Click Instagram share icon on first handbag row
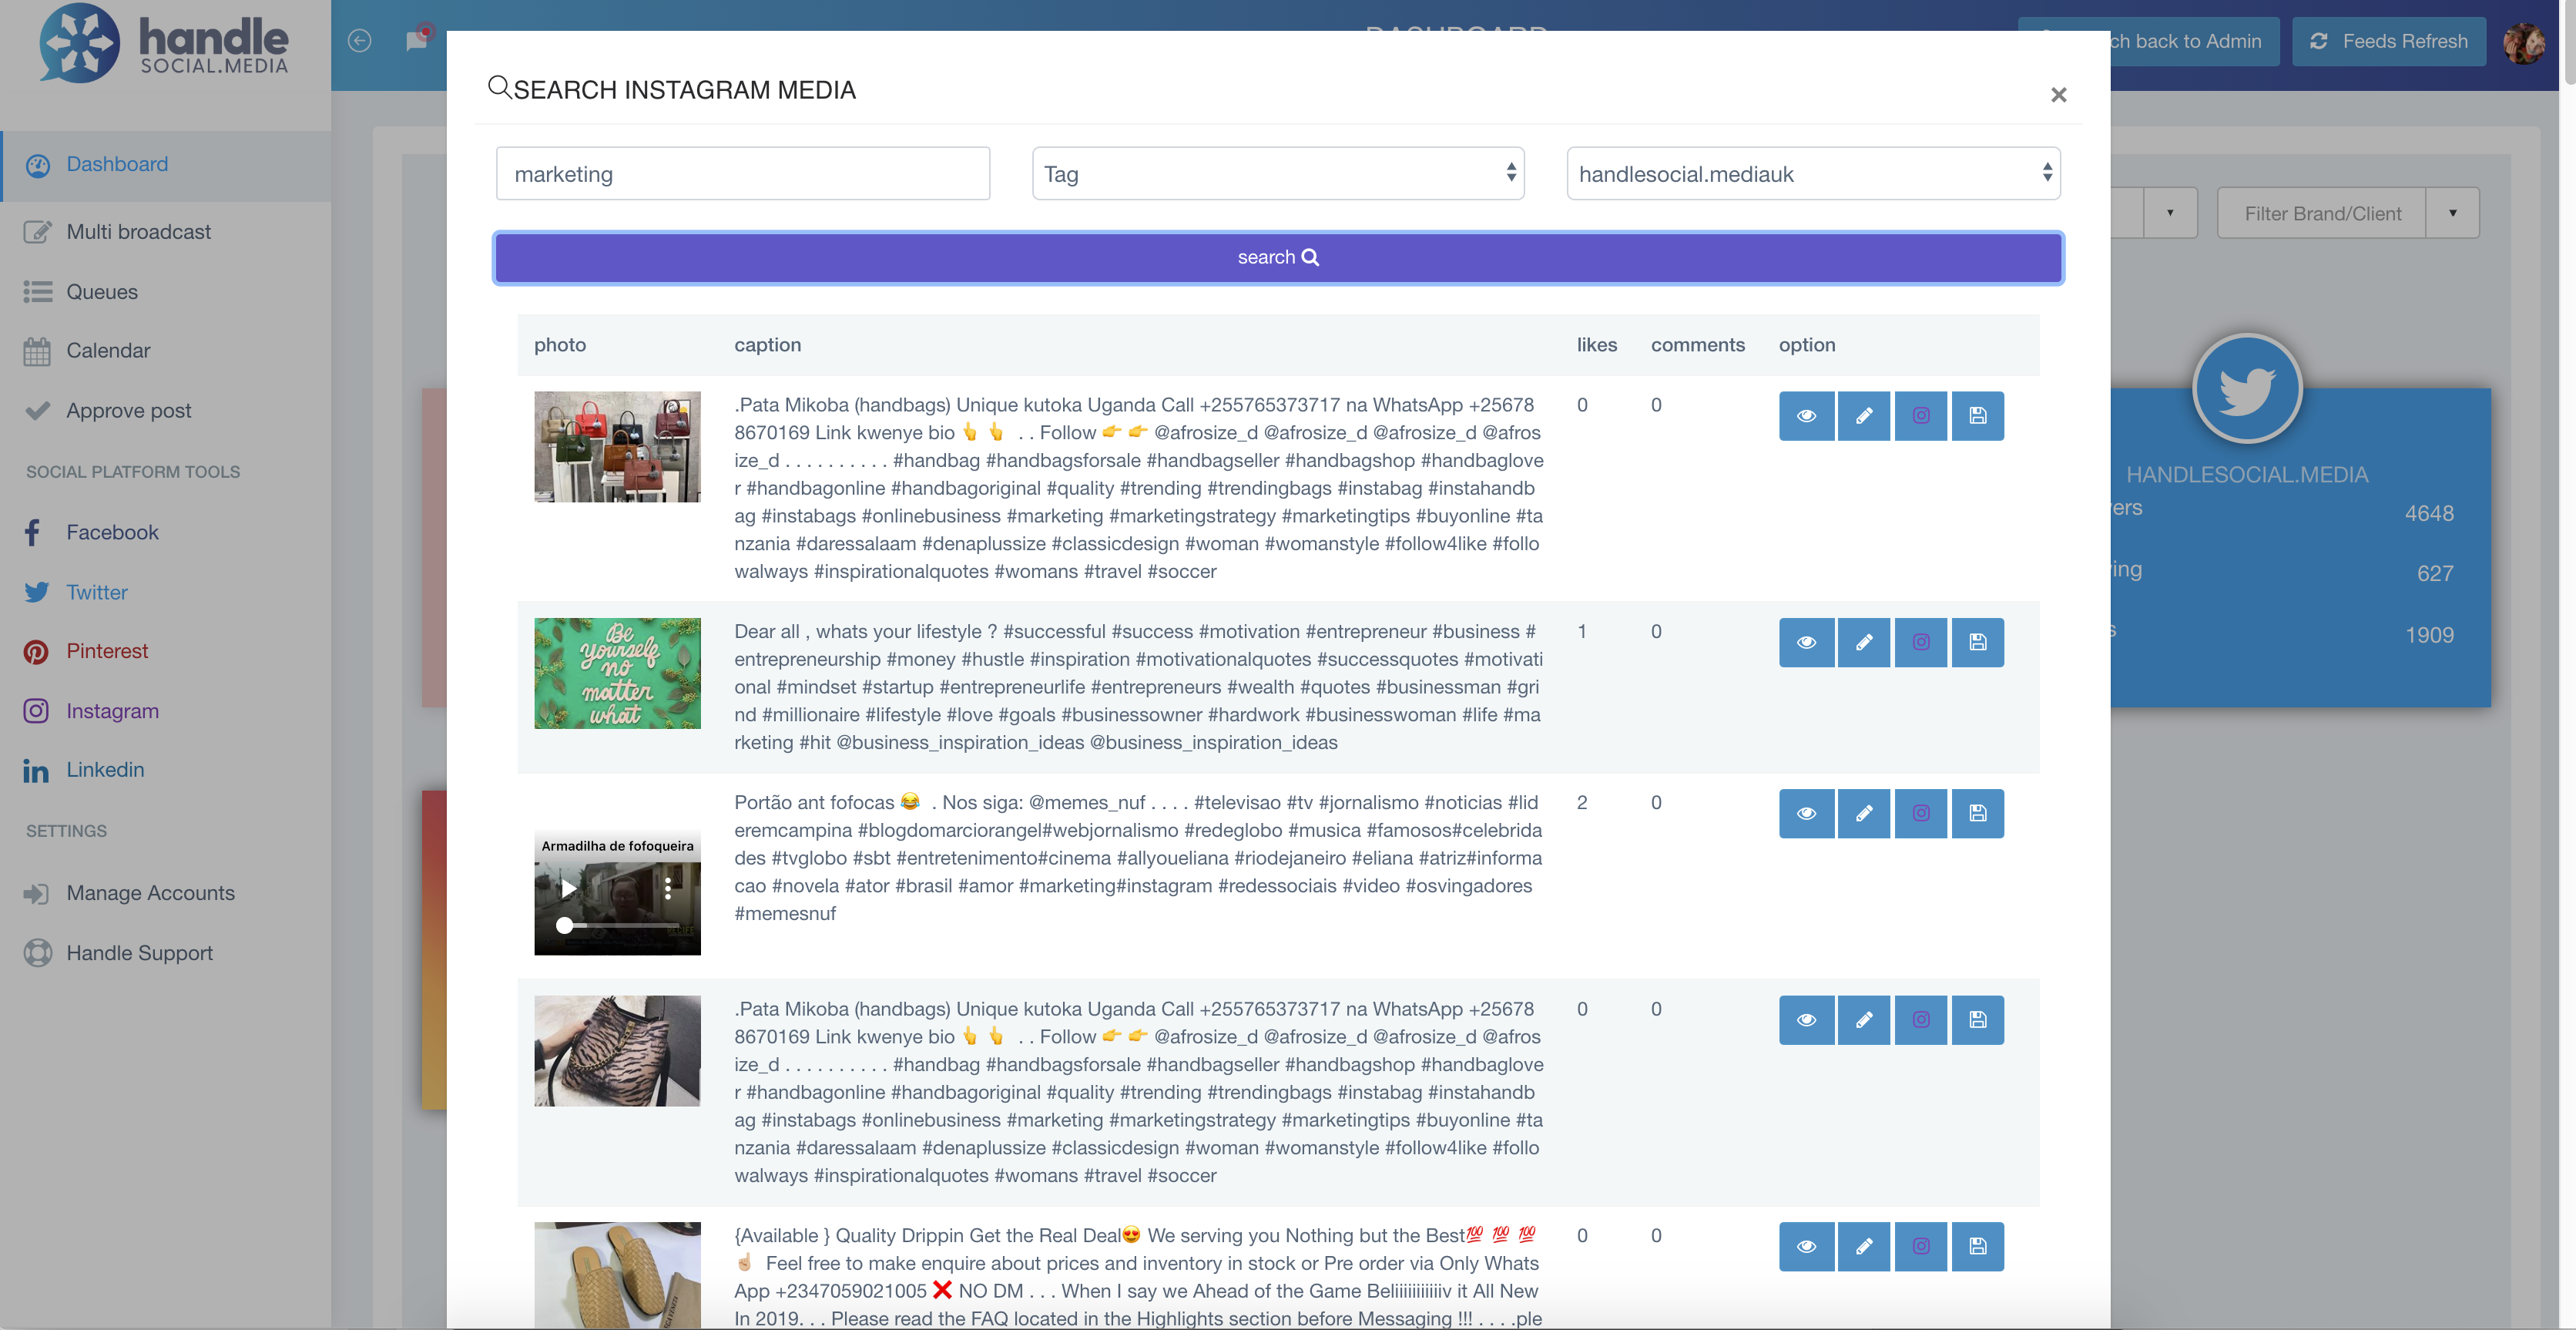The height and width of the screenshot is (1330, 2576). [x=1920, y=416]
